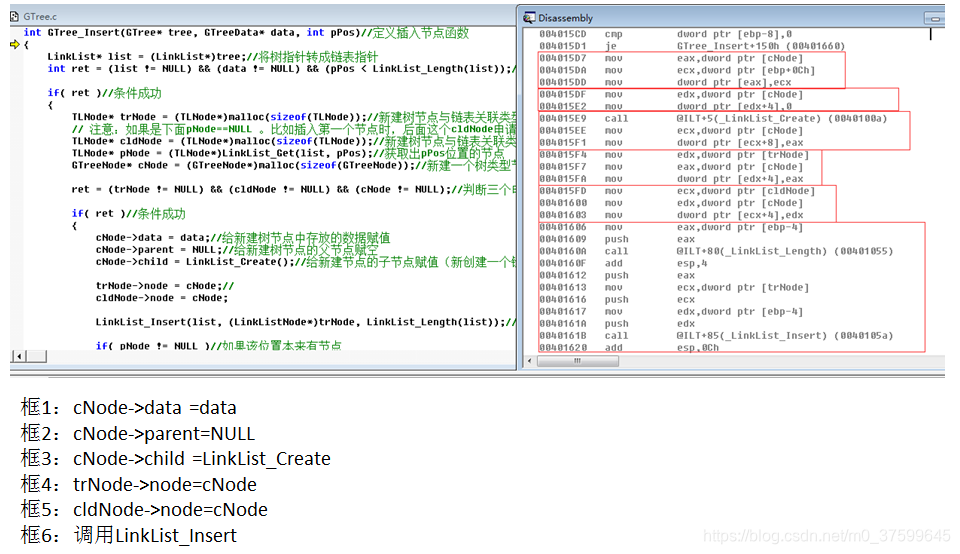
Task: Click the GTree.c file icon in title bar
Action: click(x=15, y=17)
